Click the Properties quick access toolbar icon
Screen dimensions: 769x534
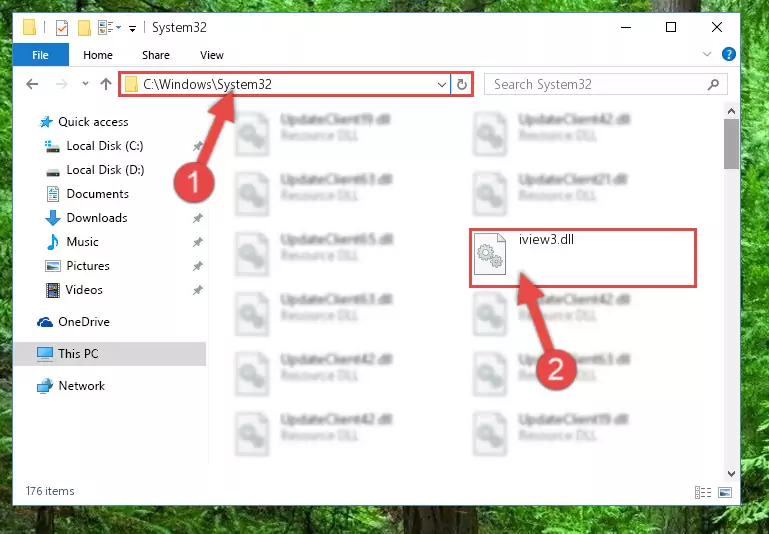point(62,28)
